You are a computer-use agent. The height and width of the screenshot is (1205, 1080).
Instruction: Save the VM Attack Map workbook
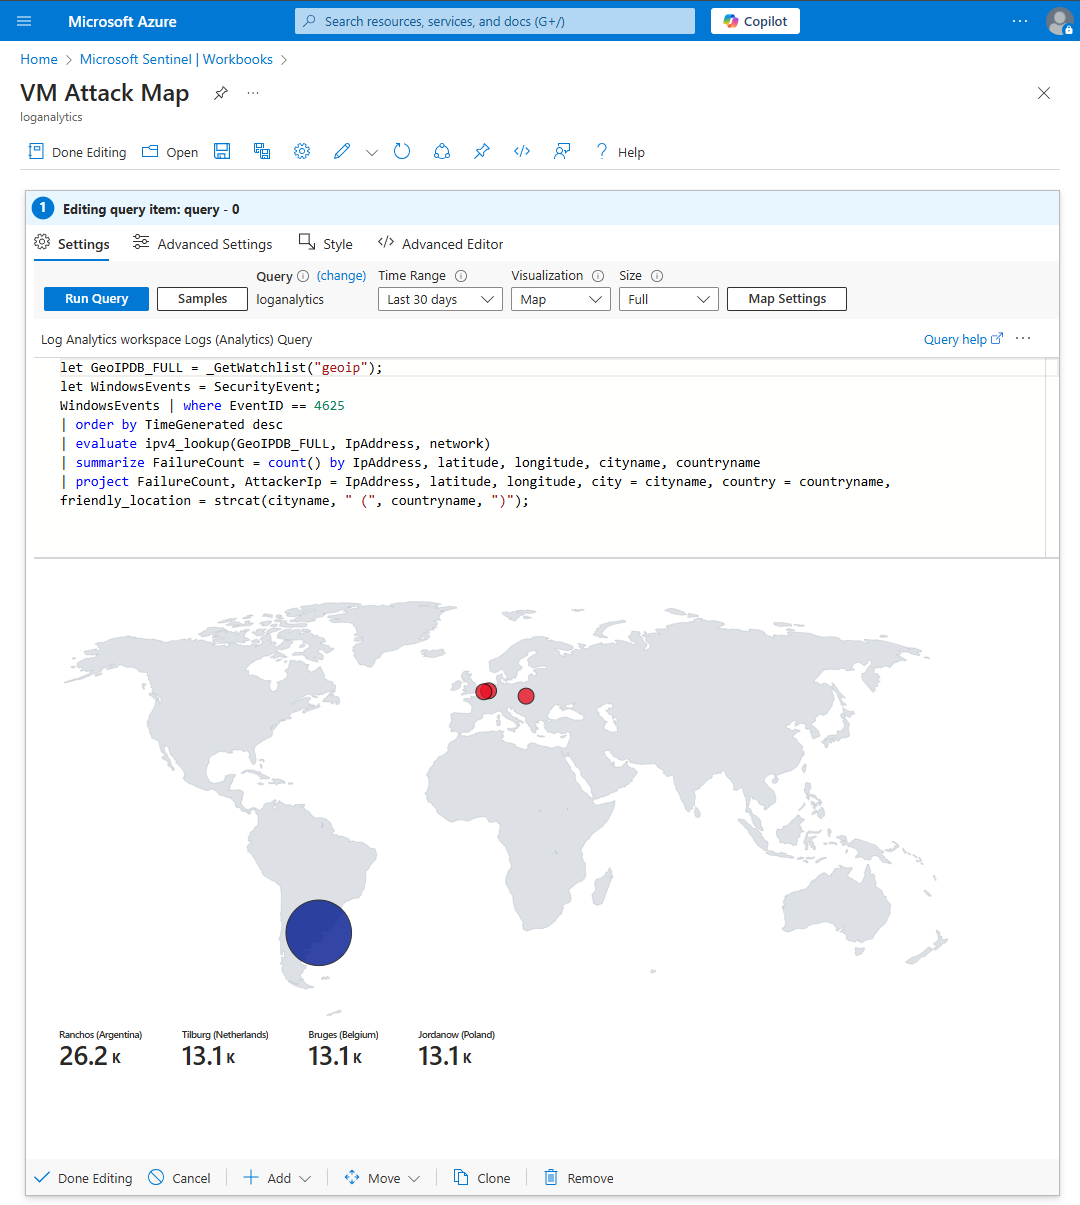222,151
